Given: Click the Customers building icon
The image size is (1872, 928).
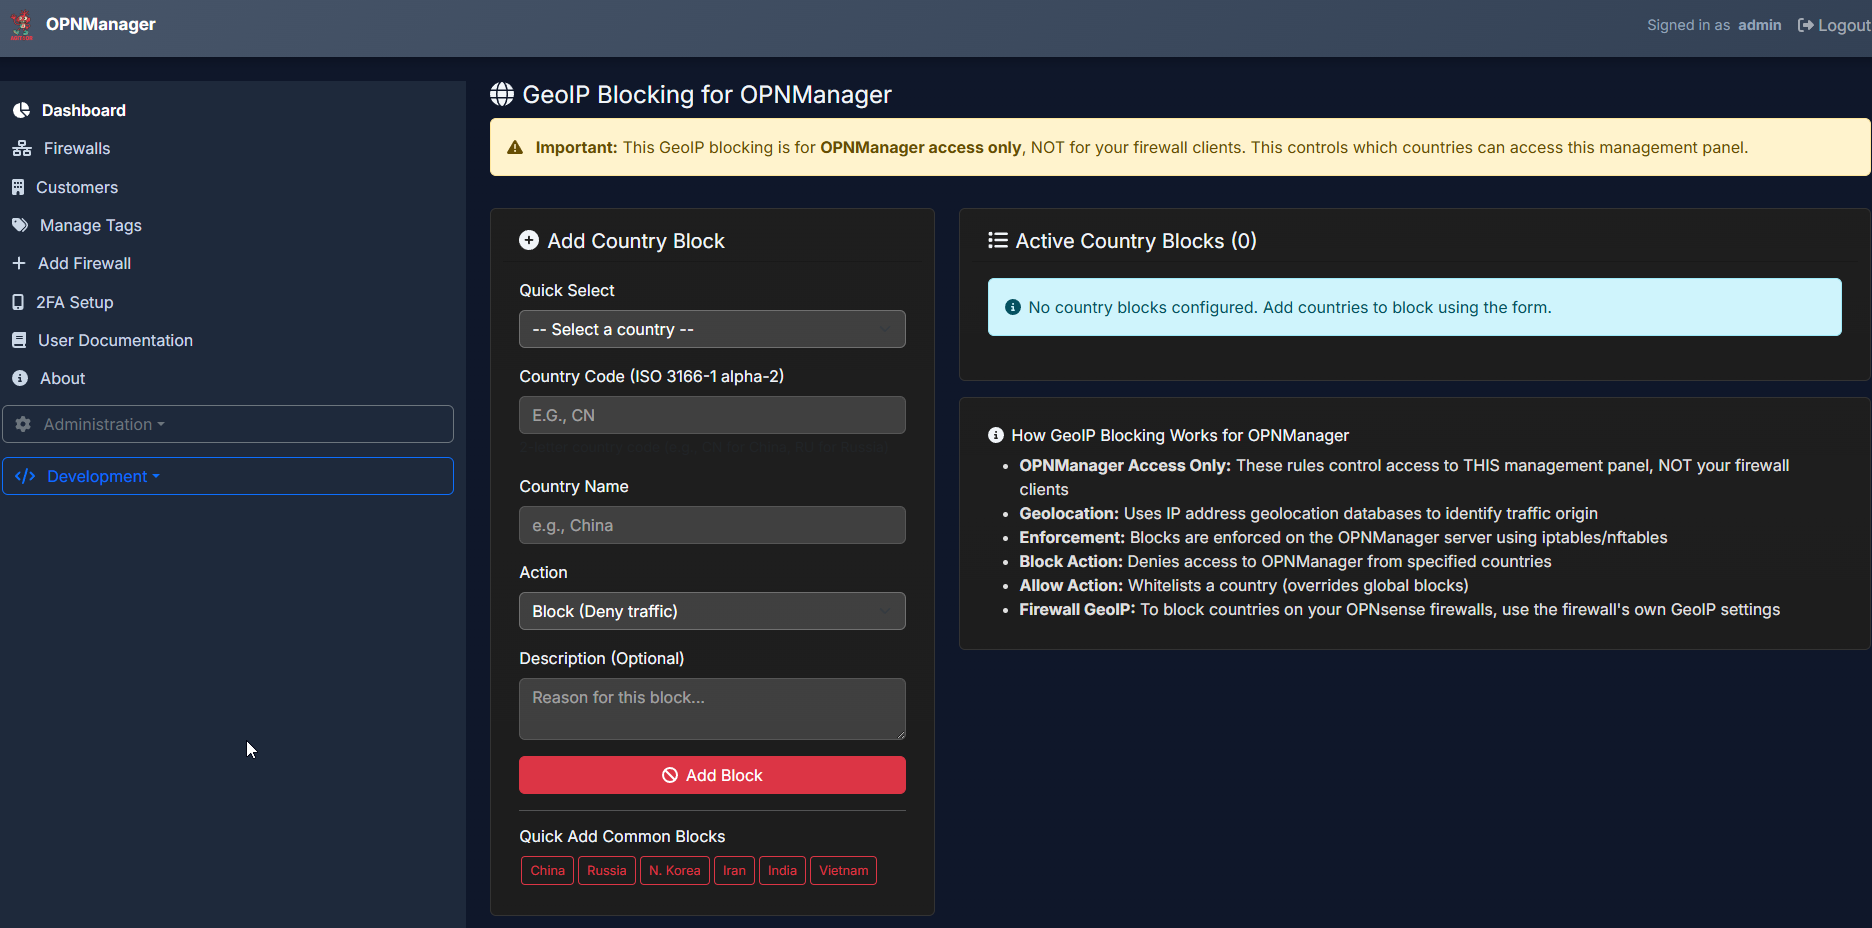Looking at the screenshot, I should pos(18,187).
